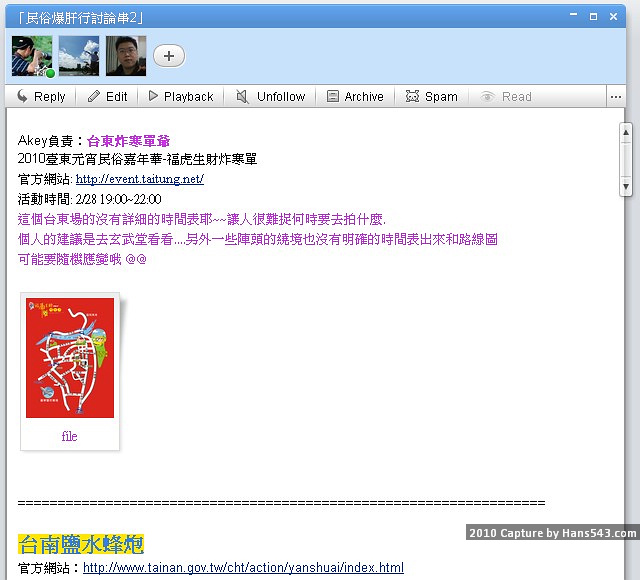The image size is (640, 580).
Task: Open the red map attachment thumbnail
Action: 70,358
